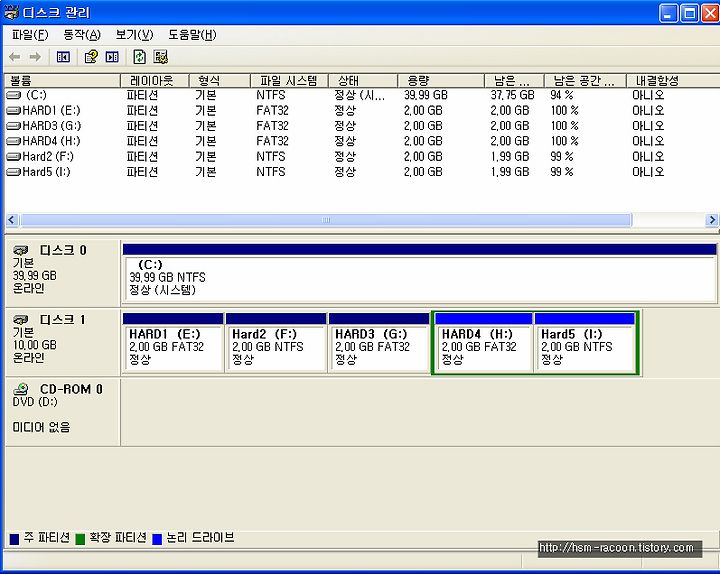Image resolution: width=720 pixels, height=574 pixels.
Task: Click the CD-ROM 0 label
Action: (x=71, y=389)
